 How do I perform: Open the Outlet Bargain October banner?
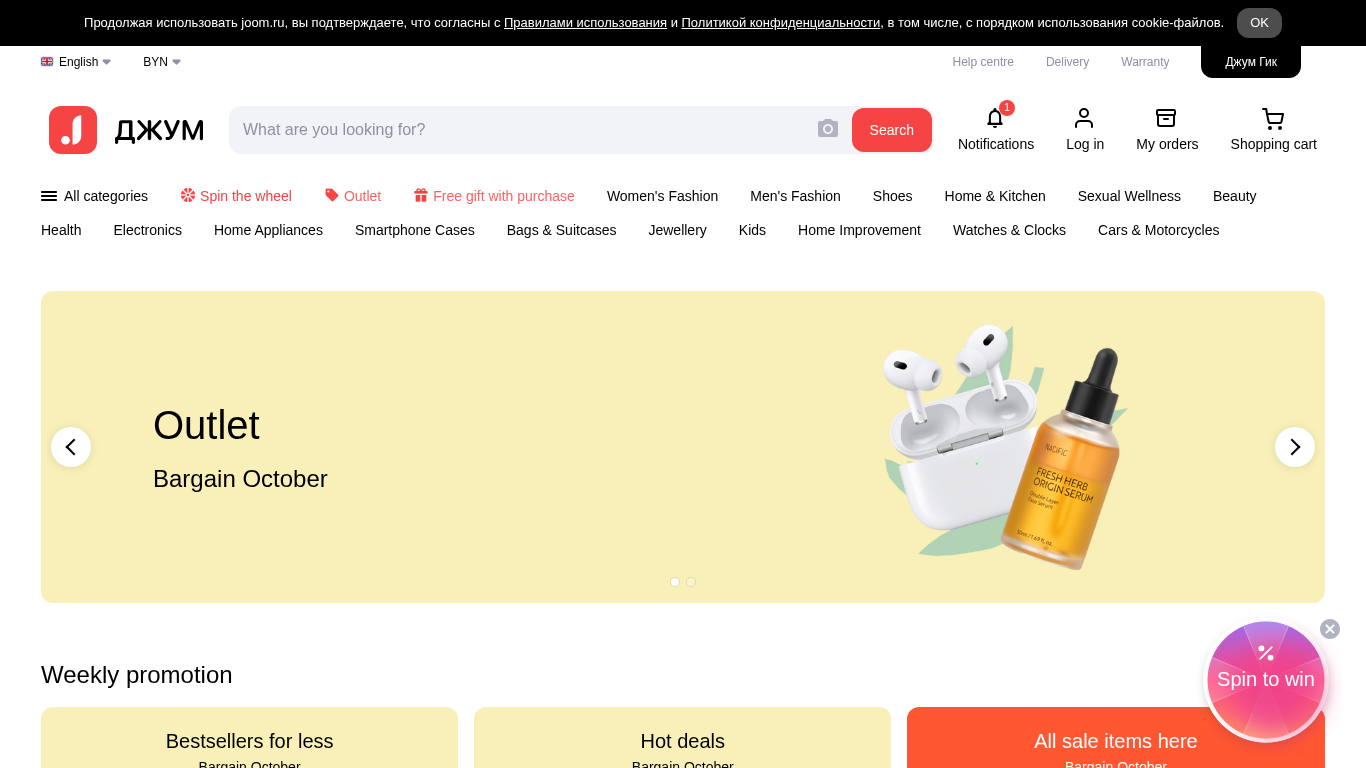(x=683, y=447)
